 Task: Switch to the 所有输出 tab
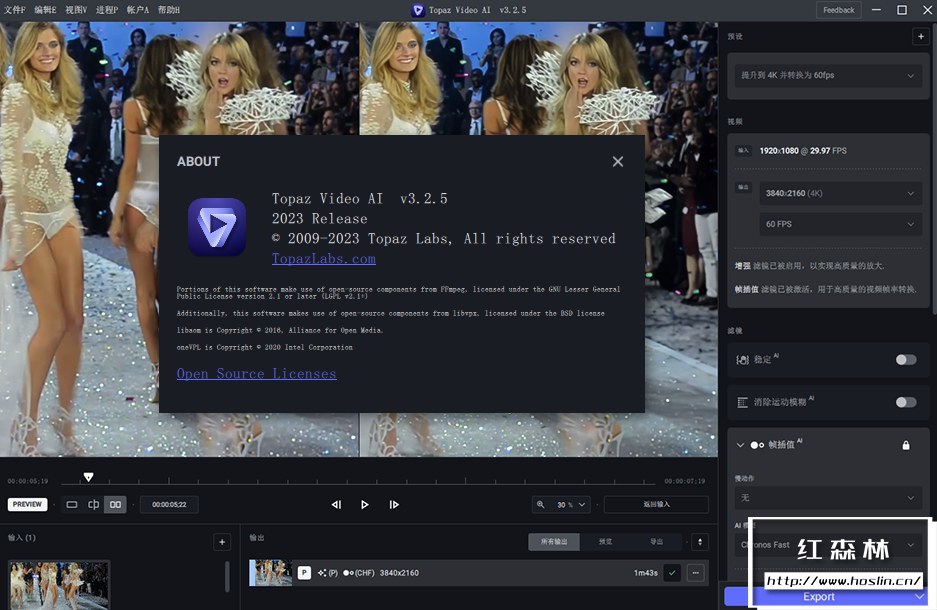click(554, 542)
